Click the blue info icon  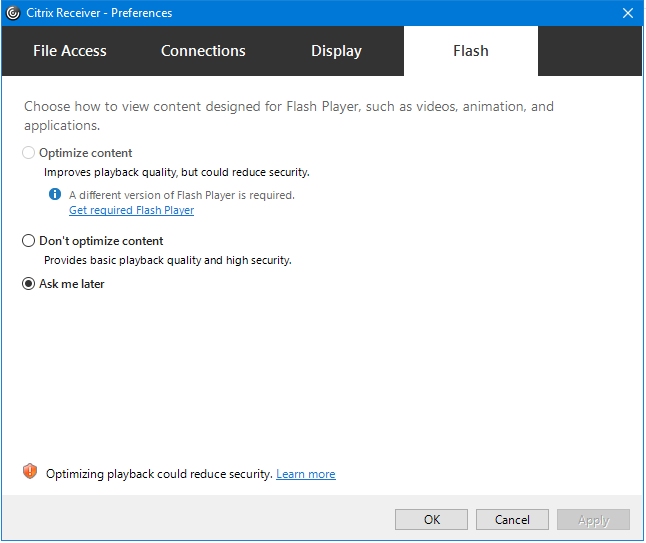pos(55,194)
